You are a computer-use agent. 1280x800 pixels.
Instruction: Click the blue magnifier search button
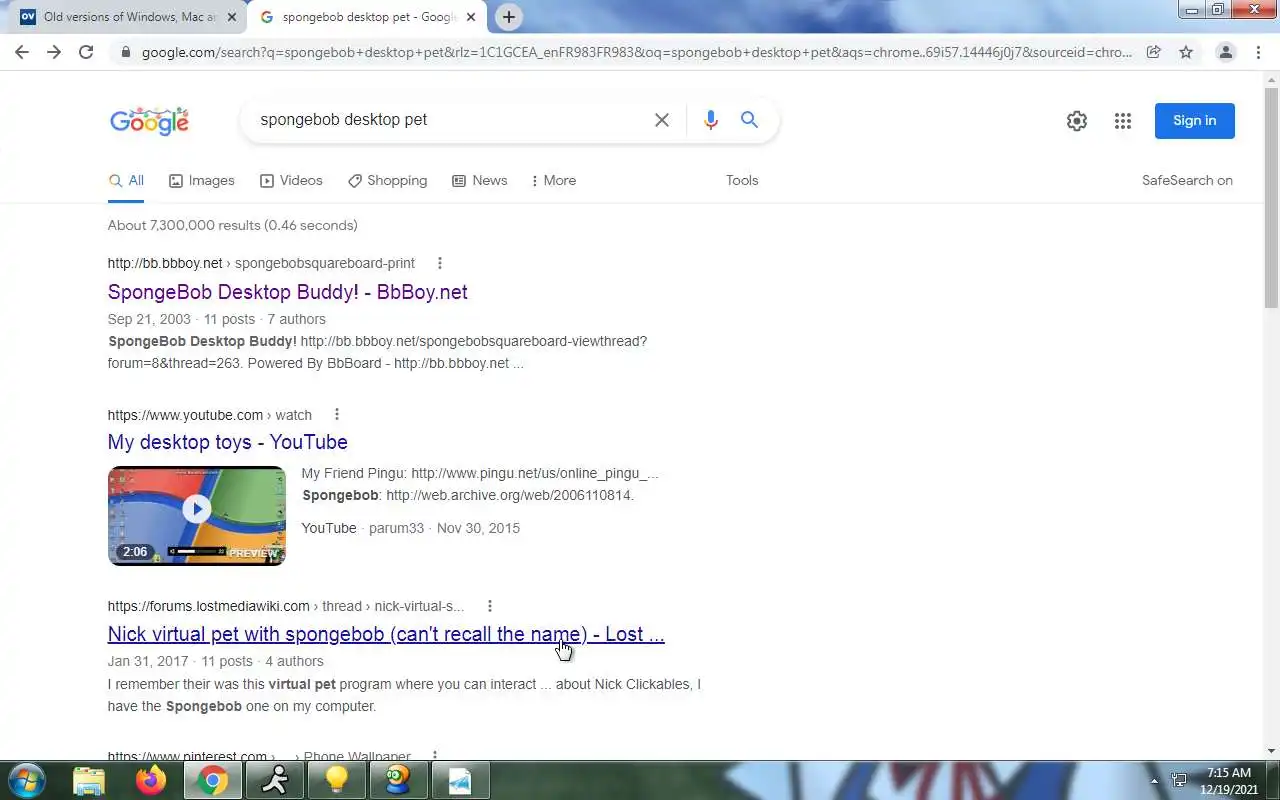click(749, 120)
